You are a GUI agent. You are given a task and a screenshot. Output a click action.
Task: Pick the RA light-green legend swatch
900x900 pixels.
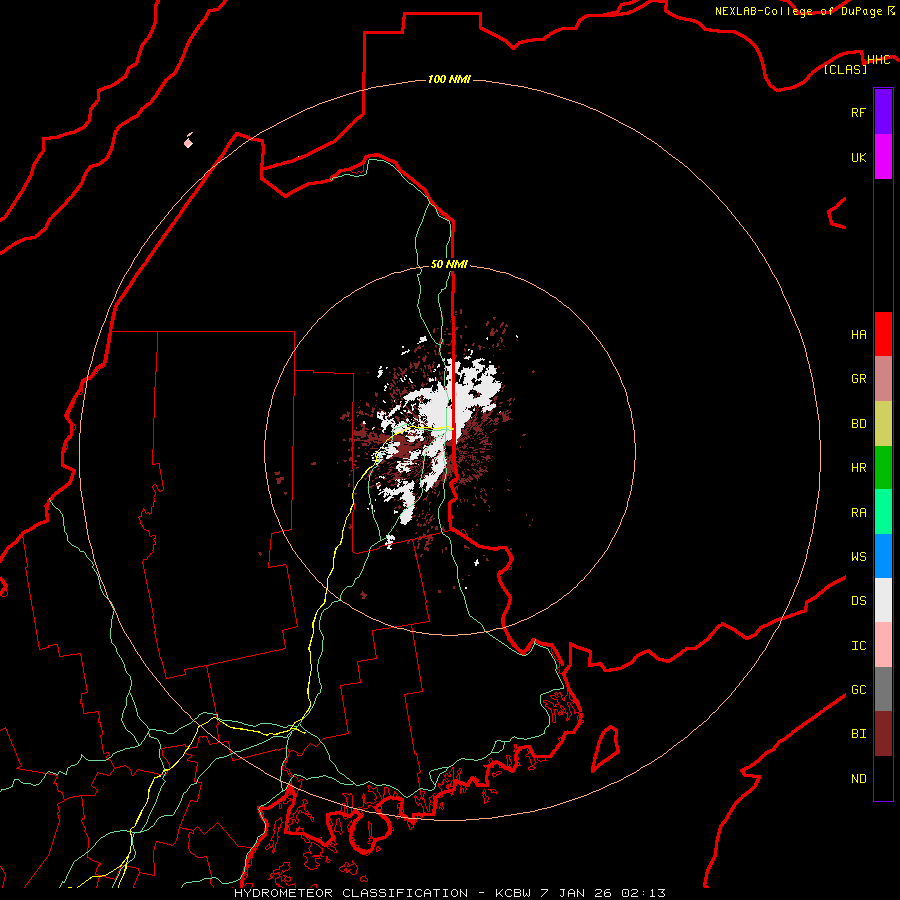tap(883, 512)
